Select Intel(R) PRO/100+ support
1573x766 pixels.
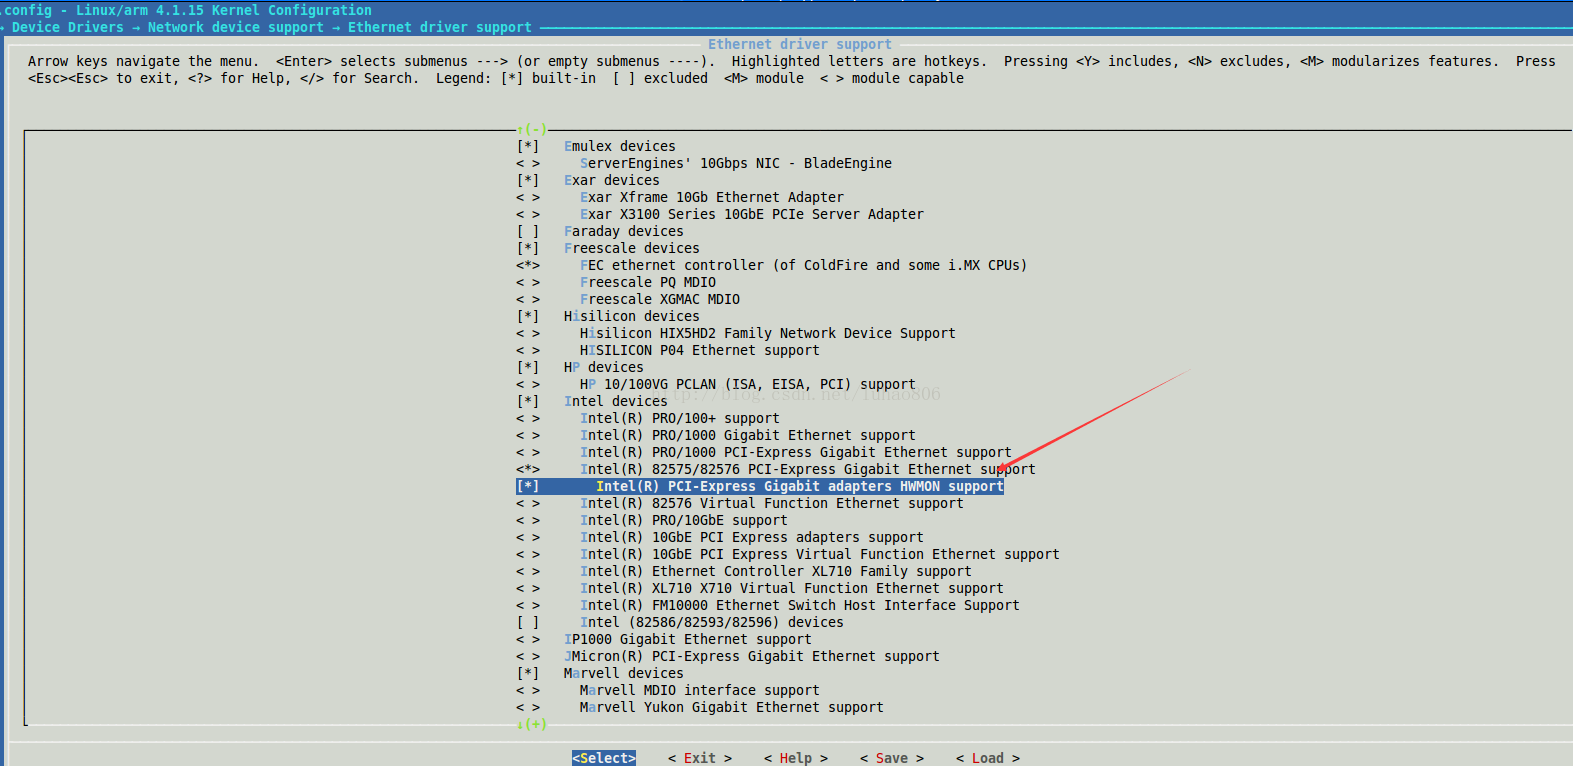tap(680, 418)
